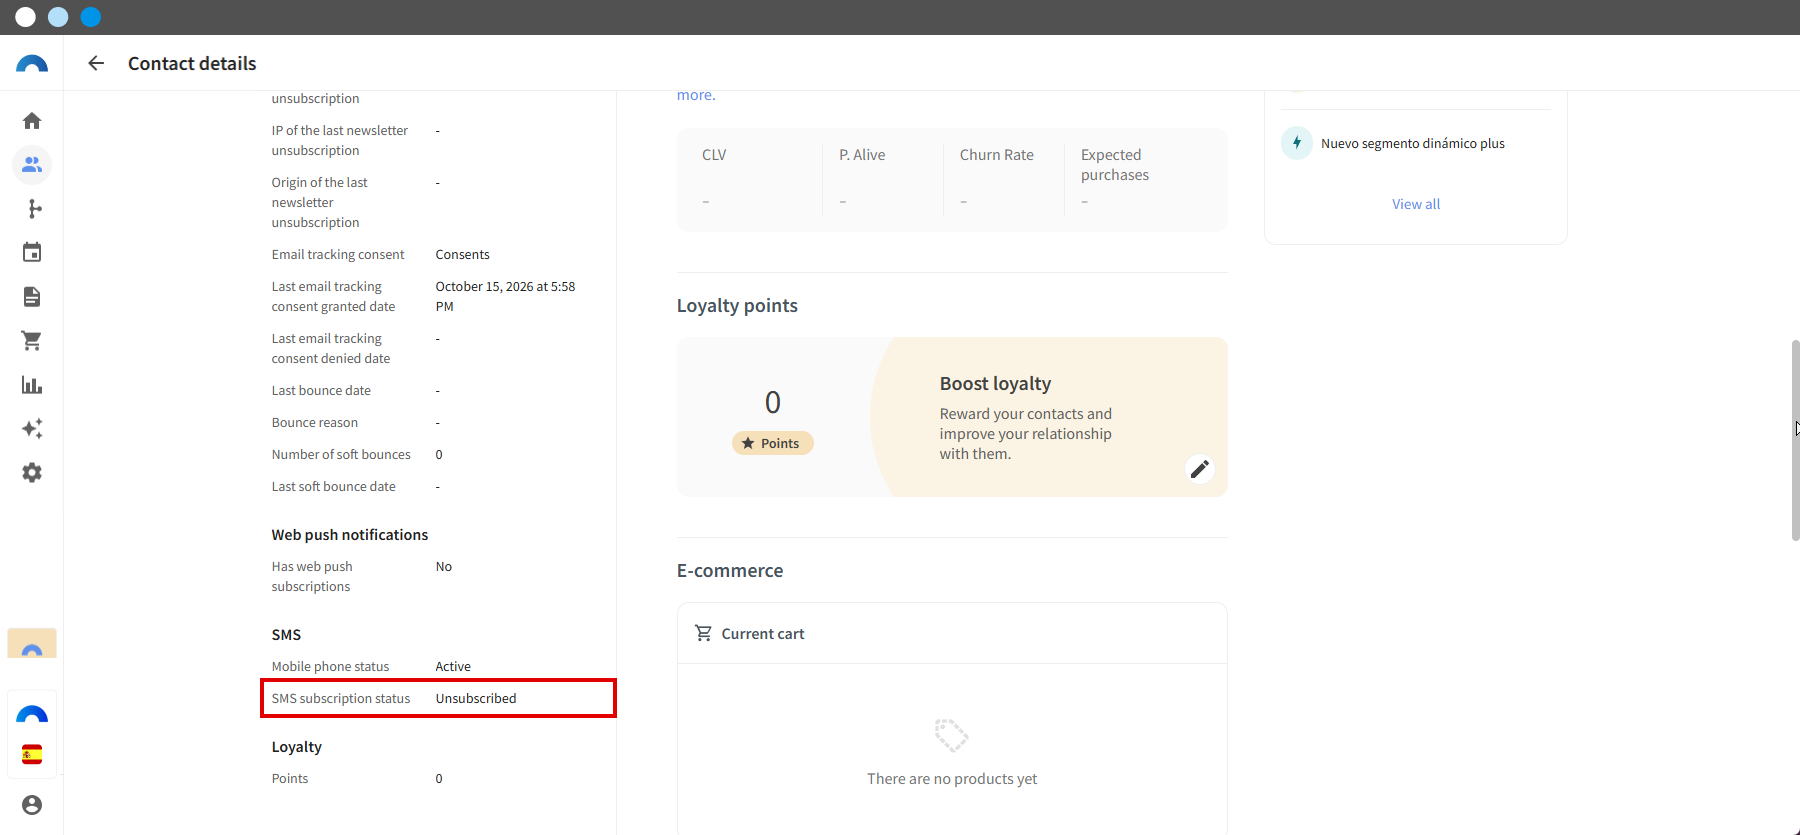Click the View all segments link

(x=1416, y=204)
